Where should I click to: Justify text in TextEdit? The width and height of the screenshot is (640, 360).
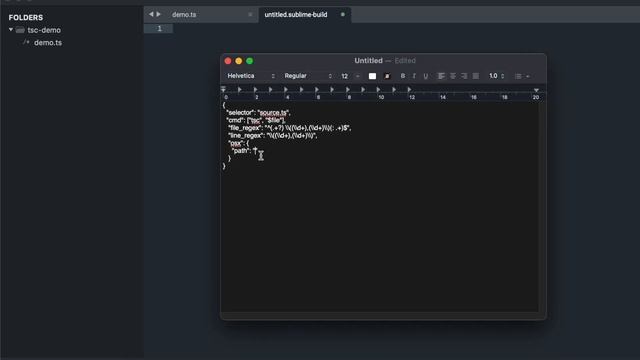point(476,76)
